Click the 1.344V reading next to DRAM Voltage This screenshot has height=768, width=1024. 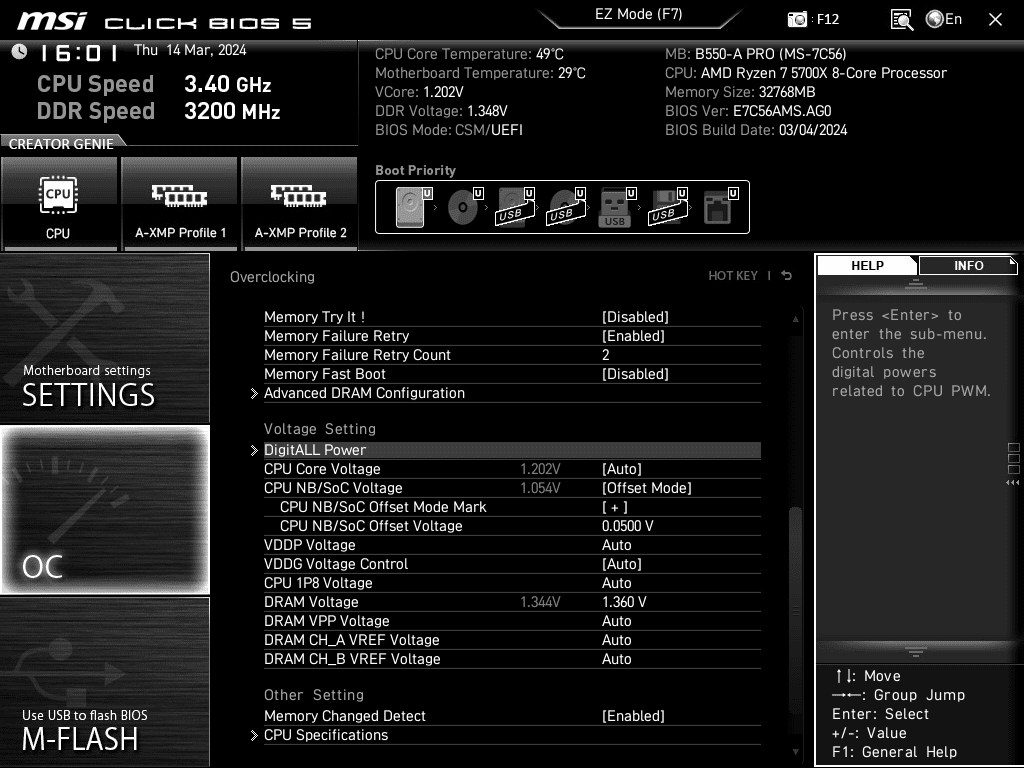point(540,601)
